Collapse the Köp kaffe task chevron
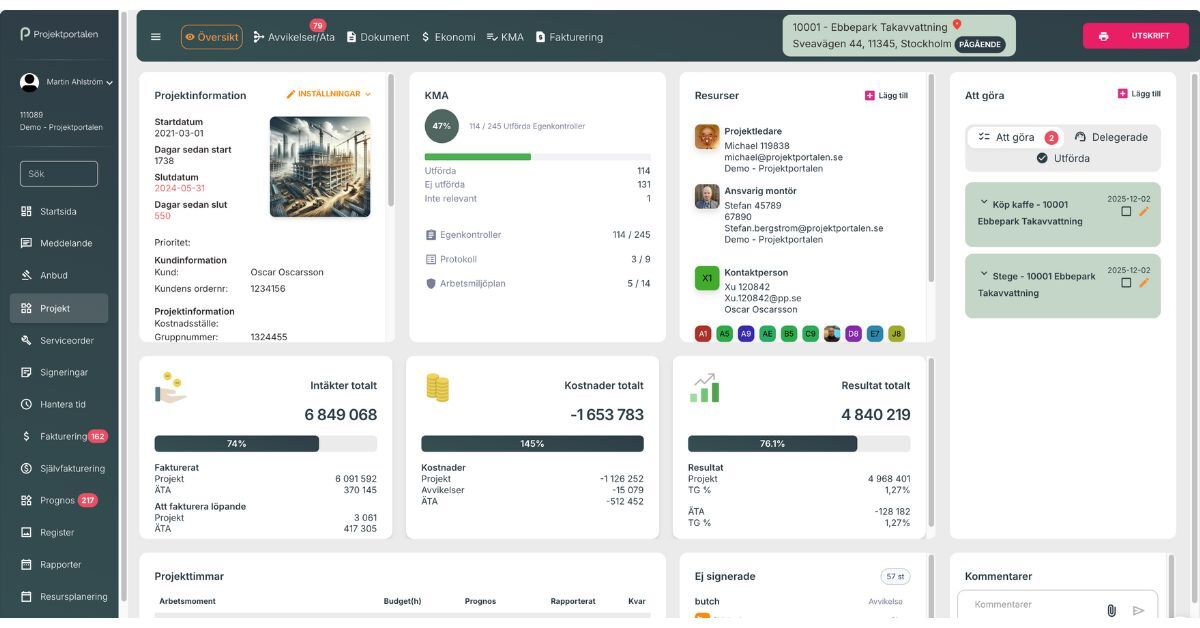The width and height of the screenshot is (1200, 628). (983, 203)
